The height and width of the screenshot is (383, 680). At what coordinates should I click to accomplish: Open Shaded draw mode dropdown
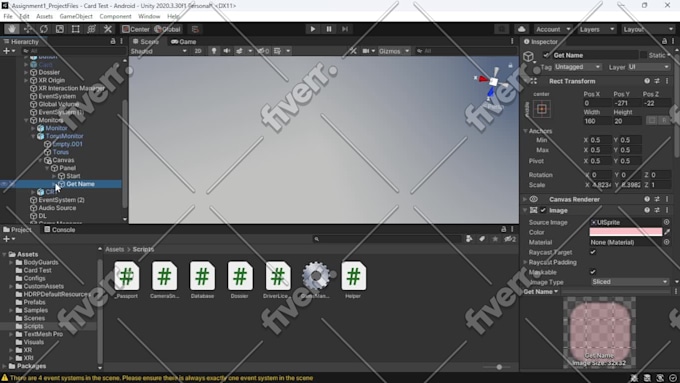pos(159,51)
